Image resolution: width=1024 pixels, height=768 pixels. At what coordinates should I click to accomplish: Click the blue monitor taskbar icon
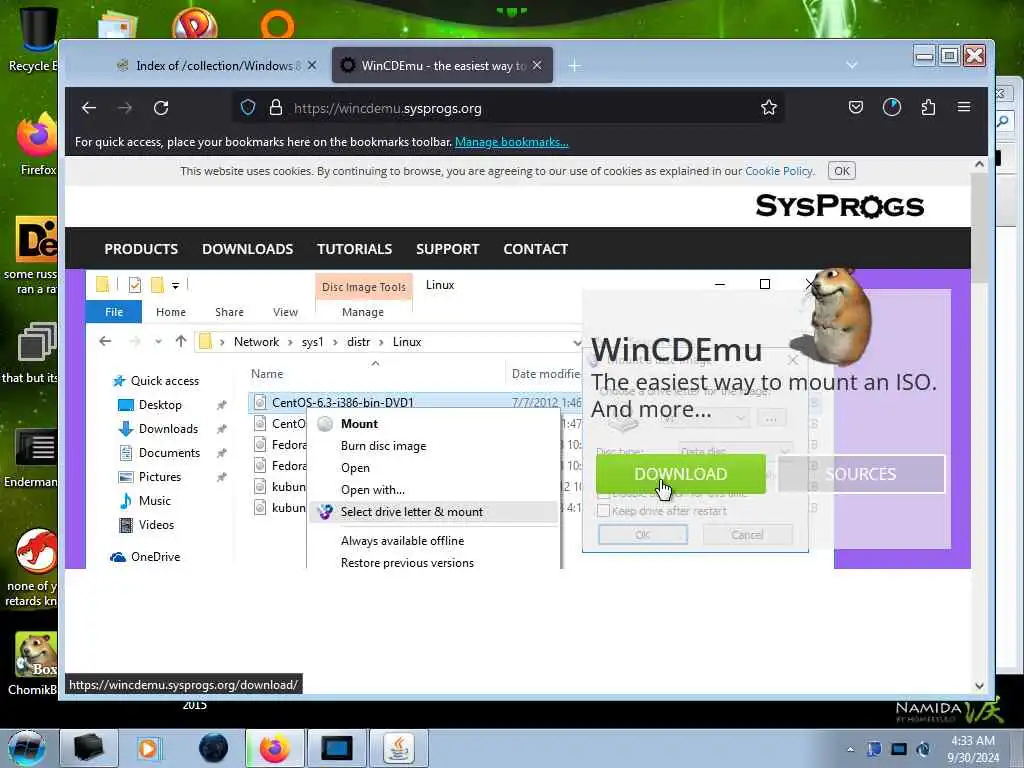(x=337, y=748)
